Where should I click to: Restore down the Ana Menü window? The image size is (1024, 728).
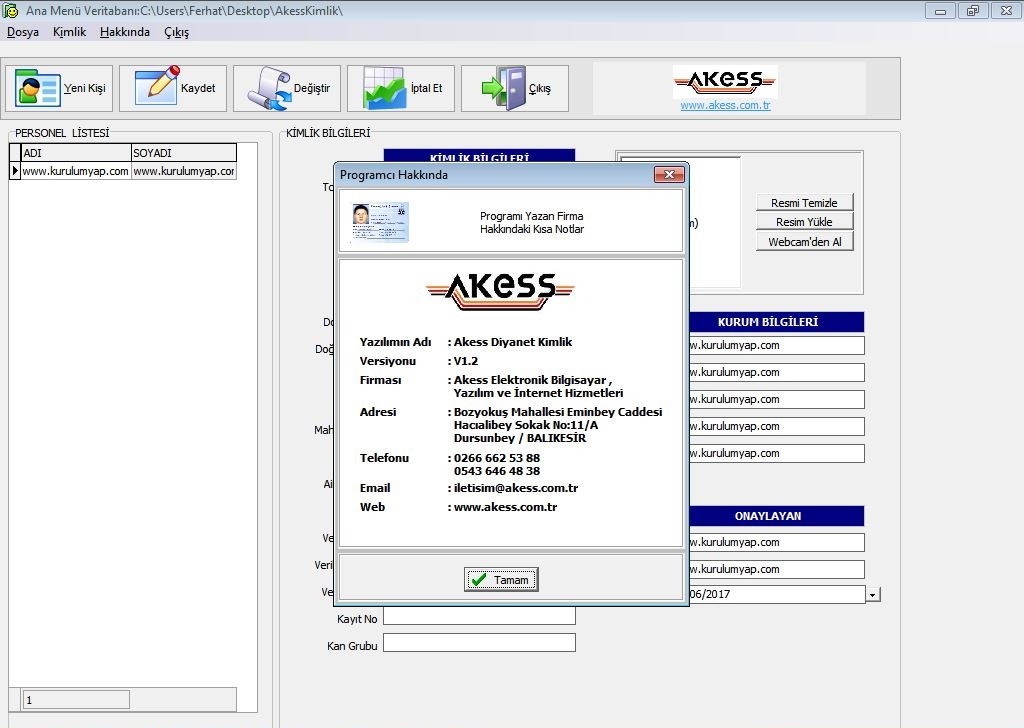coord(973,10)
